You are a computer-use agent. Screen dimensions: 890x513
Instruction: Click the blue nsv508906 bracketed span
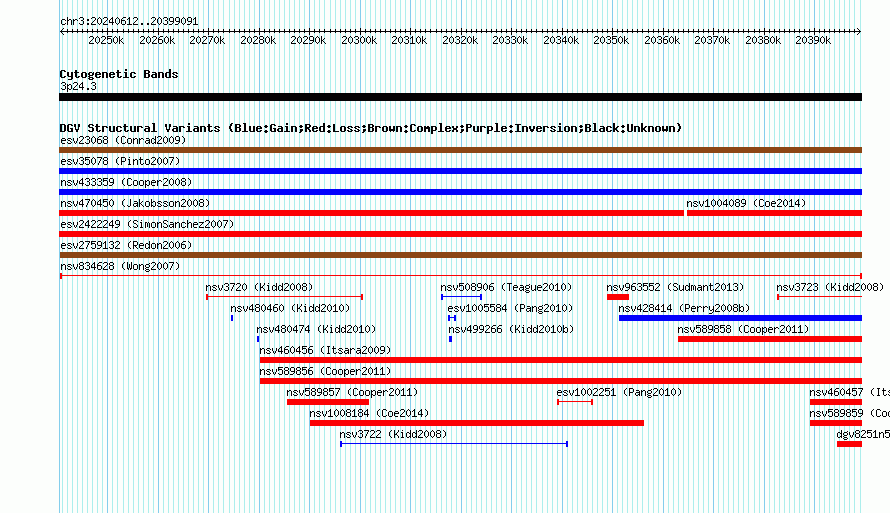click(461, 297)
